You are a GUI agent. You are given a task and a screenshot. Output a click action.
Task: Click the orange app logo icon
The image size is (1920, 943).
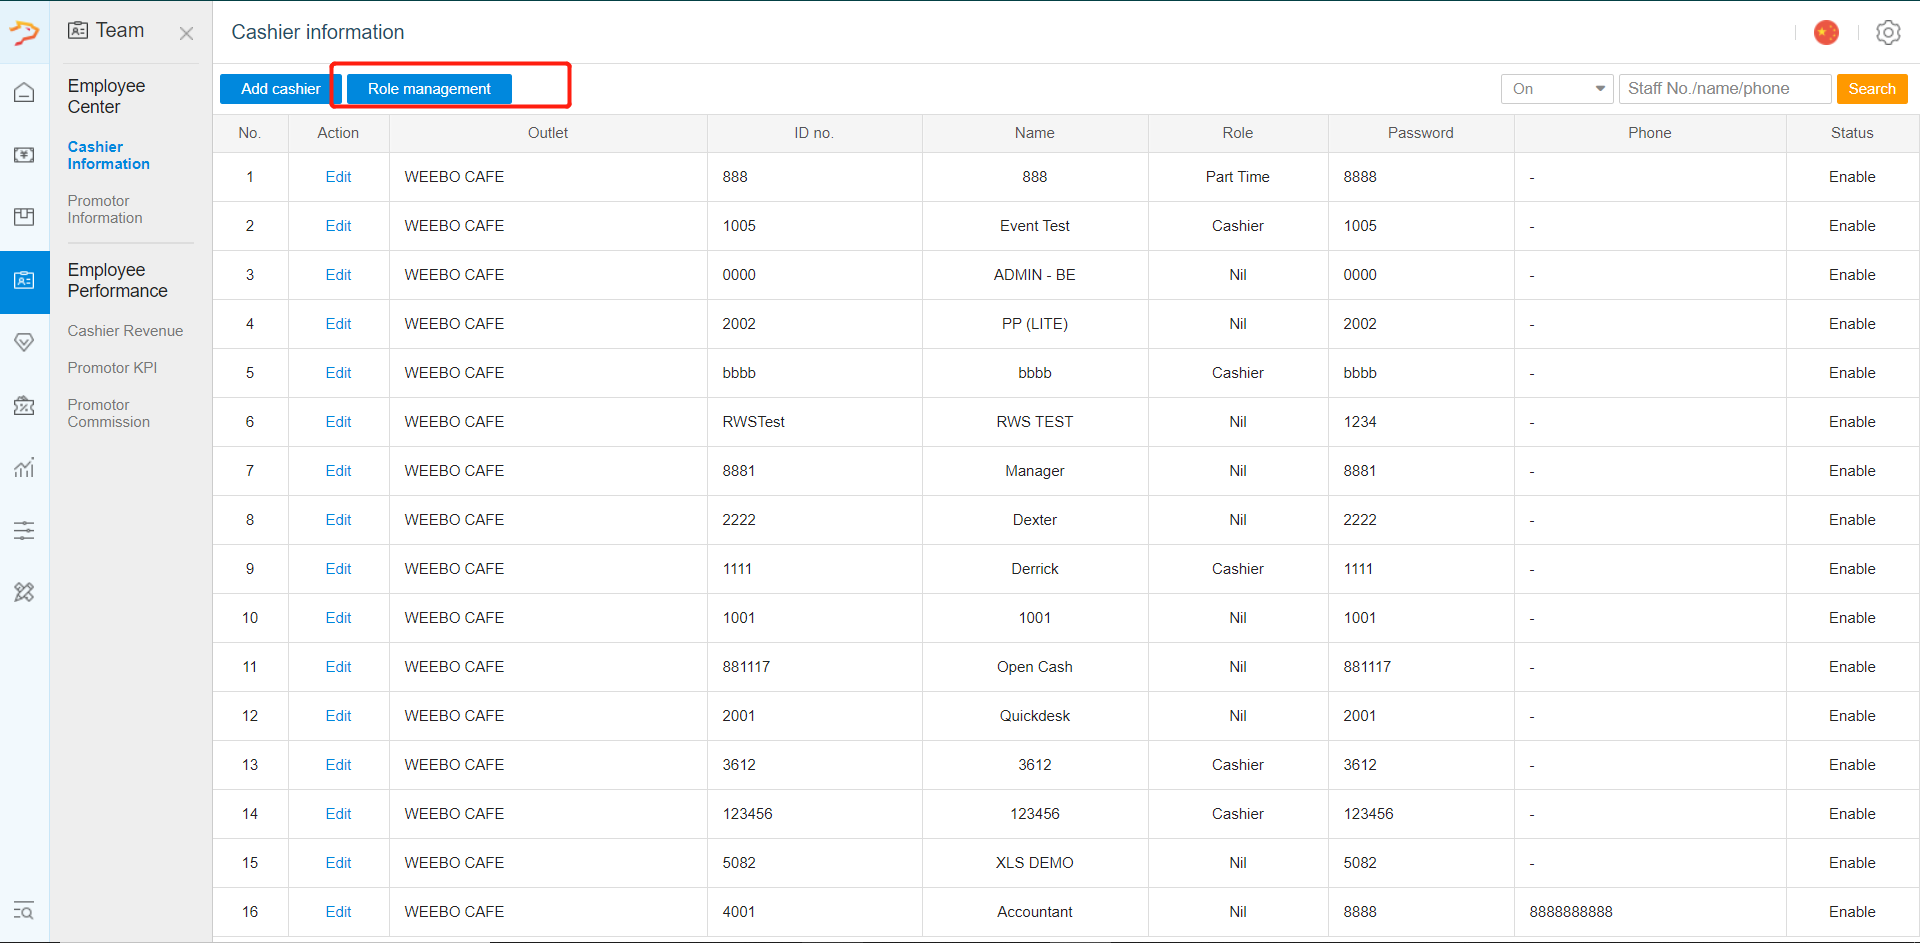24,32
